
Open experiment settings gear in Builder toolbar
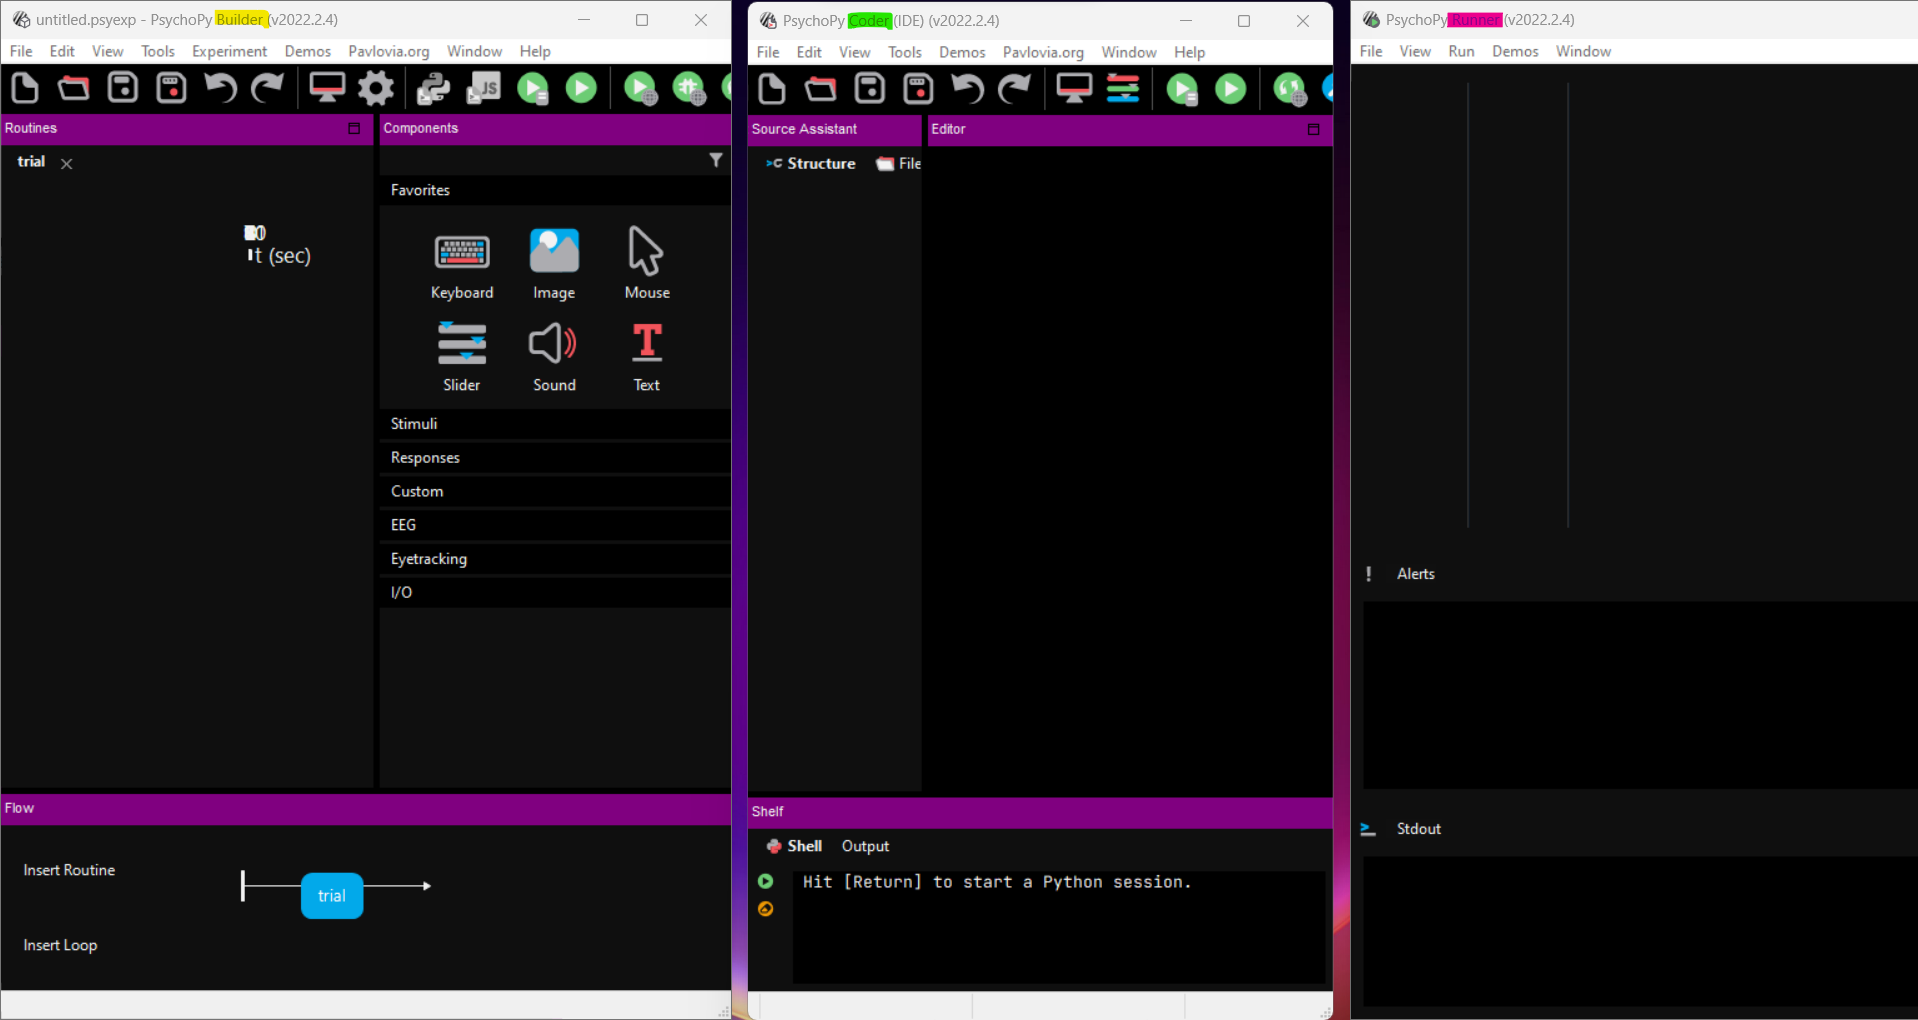pos(376,89)
